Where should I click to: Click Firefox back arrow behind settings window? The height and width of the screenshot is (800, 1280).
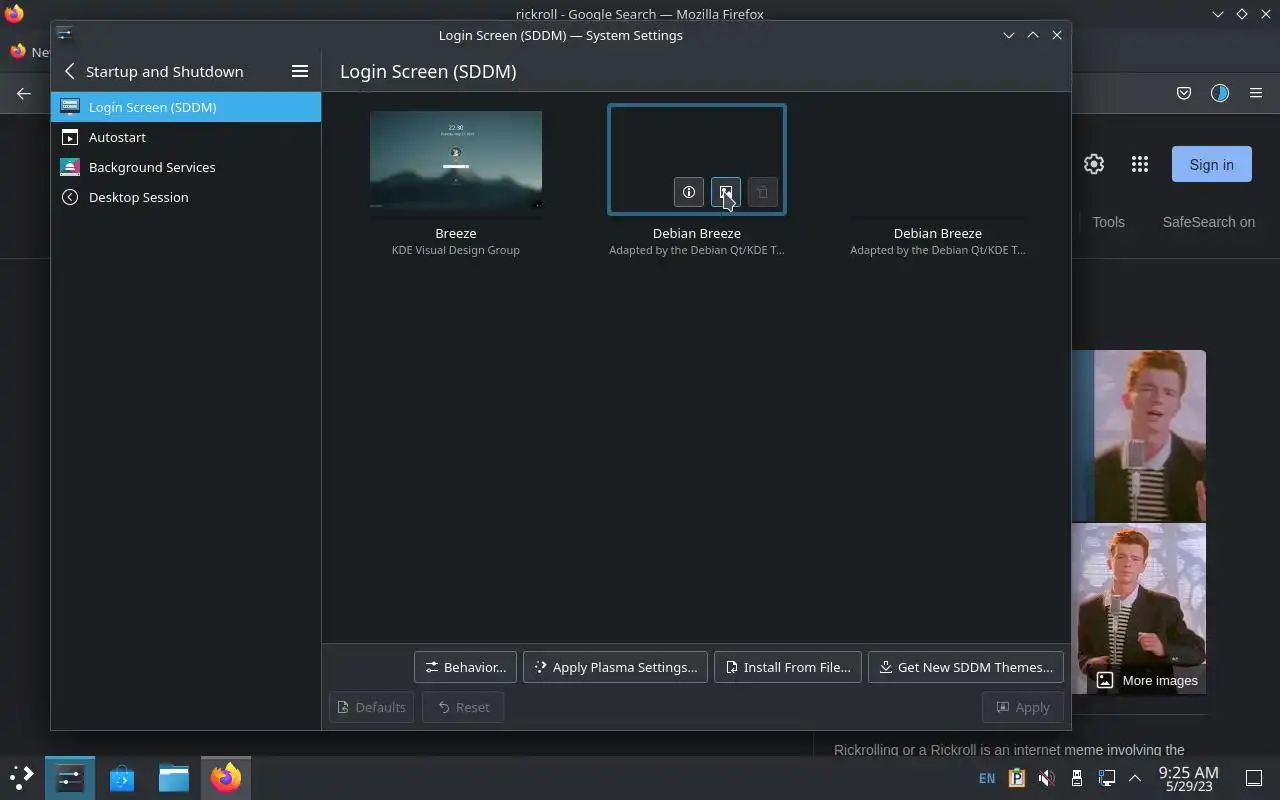(24, 93)
